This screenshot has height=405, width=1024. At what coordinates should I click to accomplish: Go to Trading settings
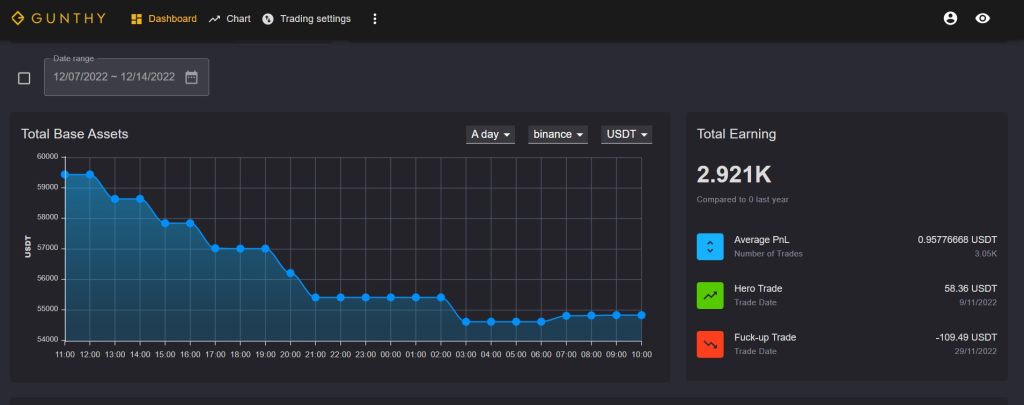click(306, 19)
